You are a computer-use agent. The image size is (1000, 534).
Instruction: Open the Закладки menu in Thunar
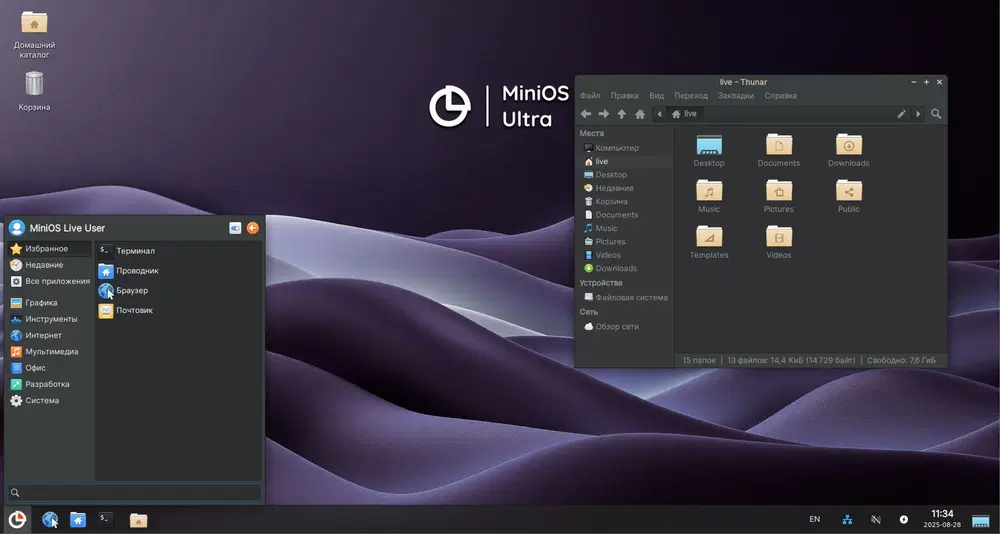click(736, 96)
